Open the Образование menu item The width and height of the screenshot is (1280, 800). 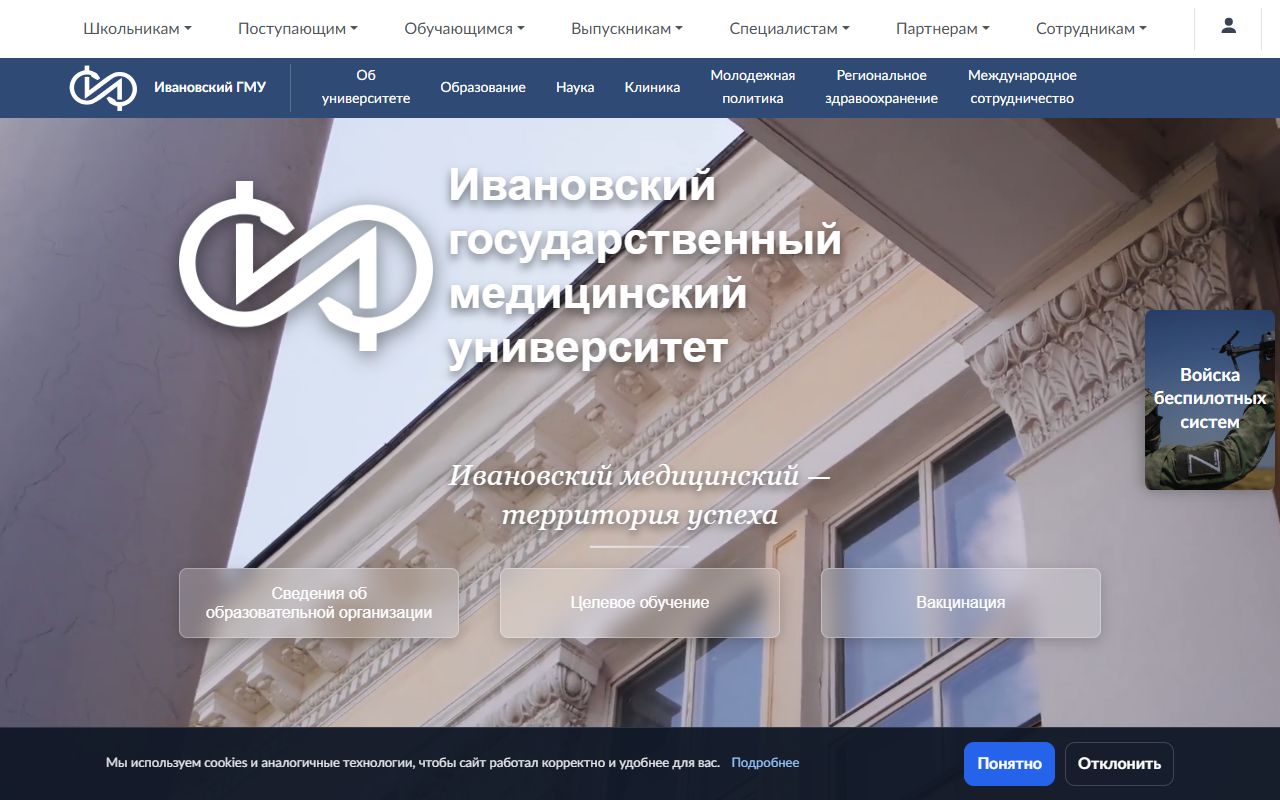483,87
